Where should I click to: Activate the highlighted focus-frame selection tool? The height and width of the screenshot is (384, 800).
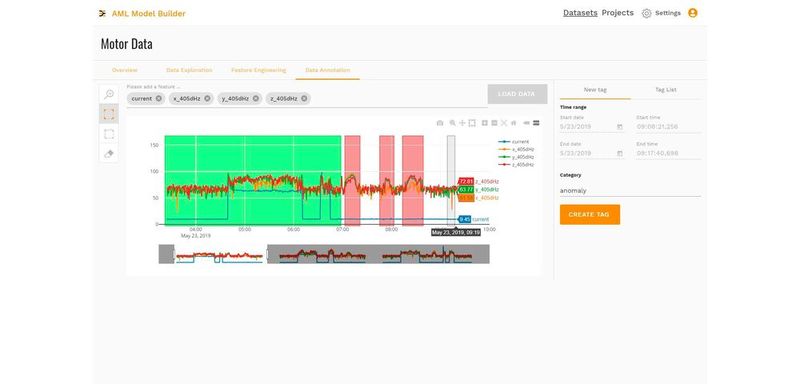click(109, 114)
